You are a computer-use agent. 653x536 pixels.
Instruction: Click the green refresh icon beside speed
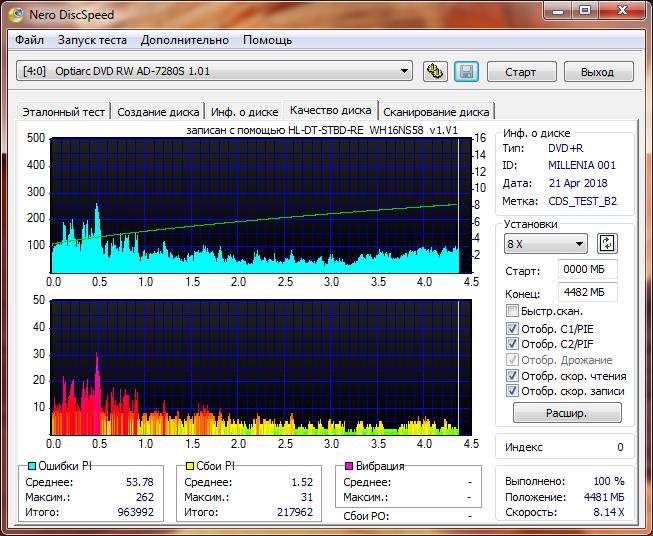(606, 244)
